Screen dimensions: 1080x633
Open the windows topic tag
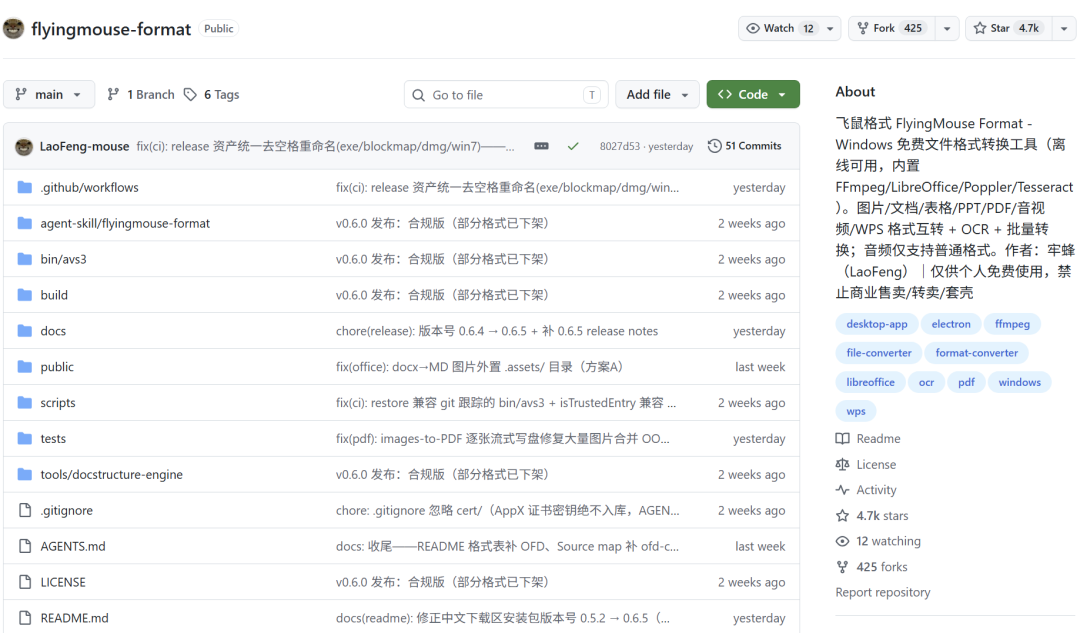1019,382
